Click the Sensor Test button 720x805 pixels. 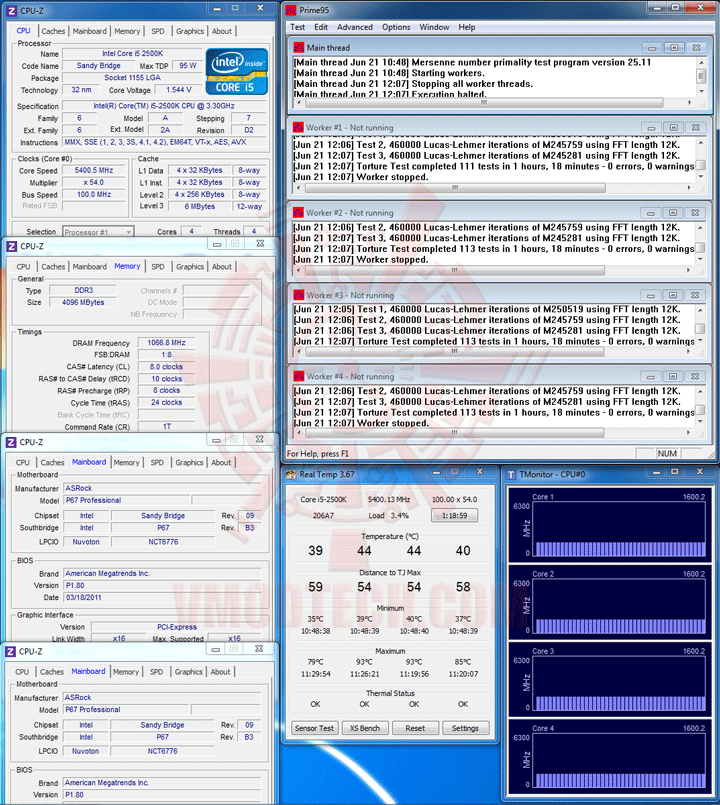point(314,728)
